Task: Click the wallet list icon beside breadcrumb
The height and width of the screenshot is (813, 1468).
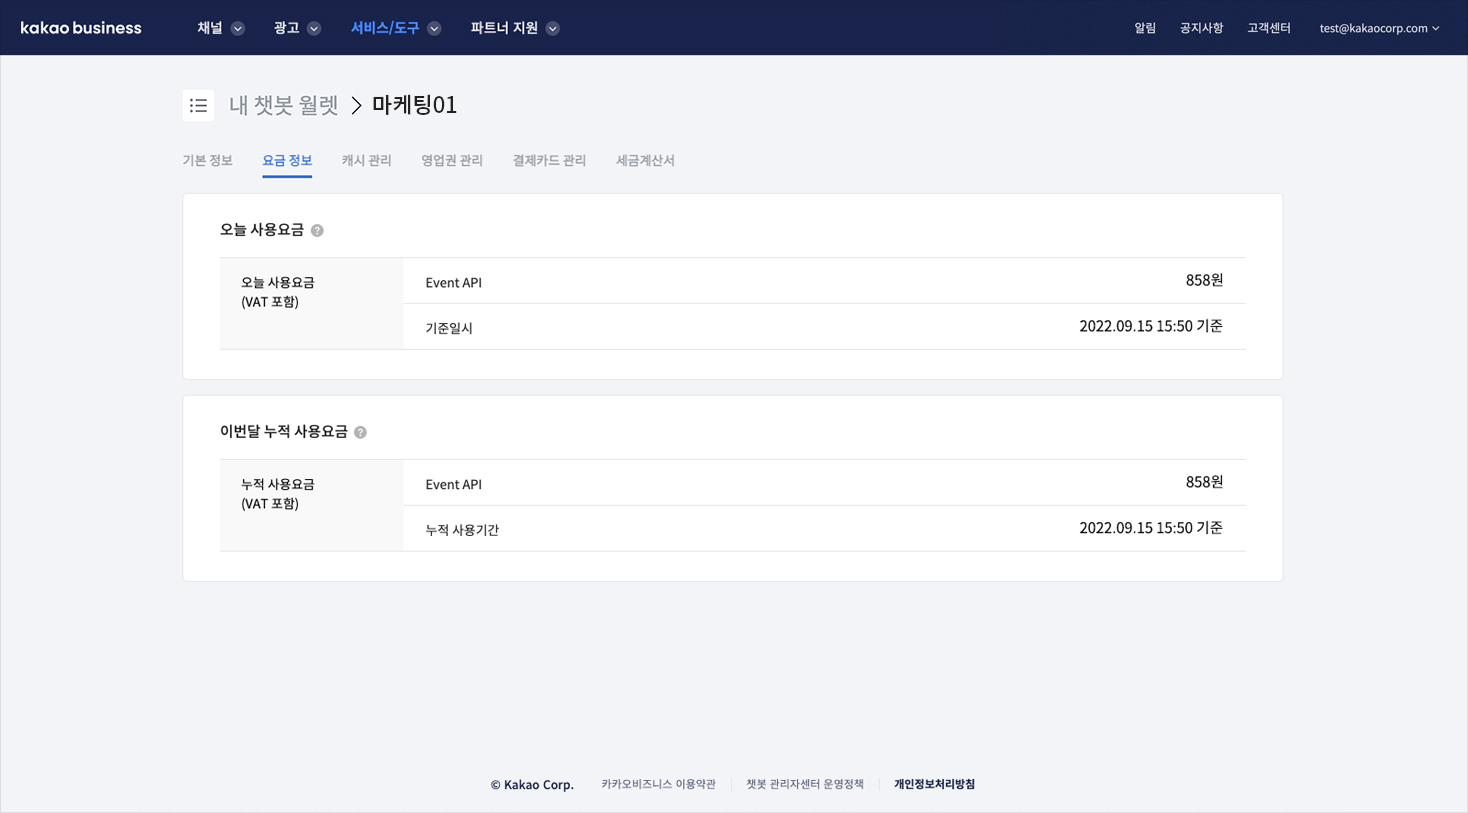Action: pos(198,105)
